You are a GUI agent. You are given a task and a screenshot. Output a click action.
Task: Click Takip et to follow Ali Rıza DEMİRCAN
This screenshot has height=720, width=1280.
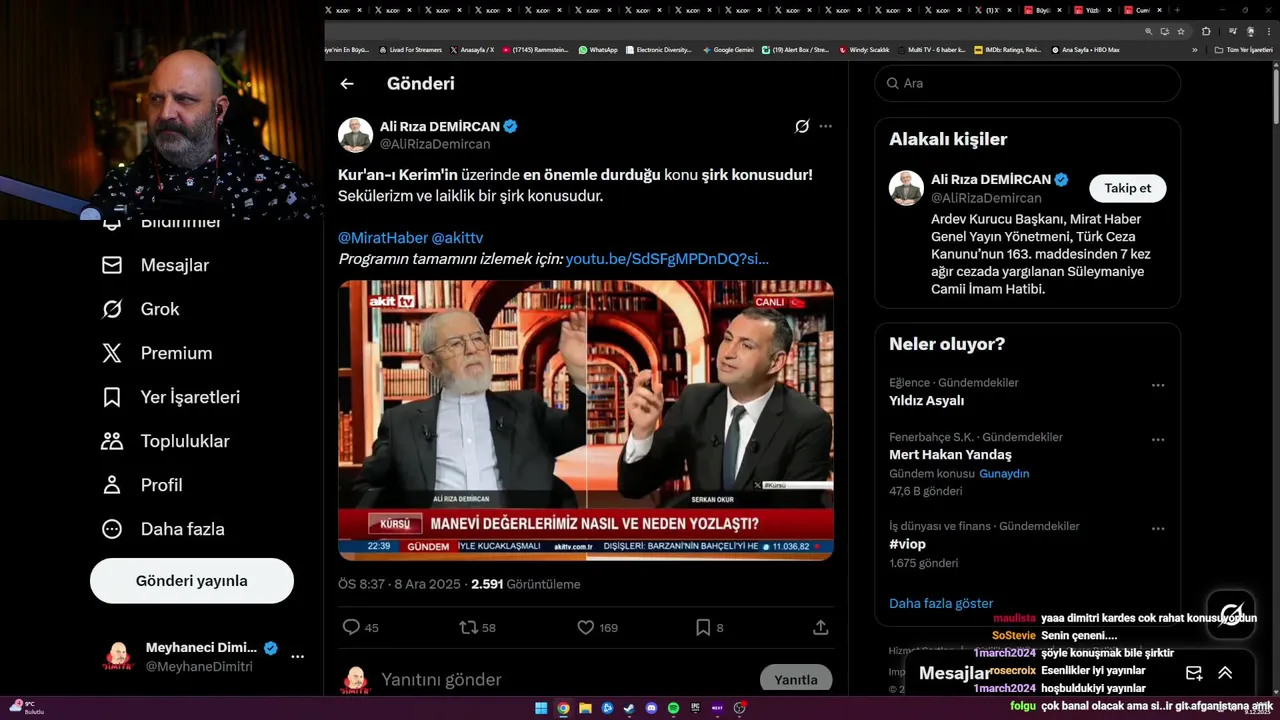click(1127, 188)
